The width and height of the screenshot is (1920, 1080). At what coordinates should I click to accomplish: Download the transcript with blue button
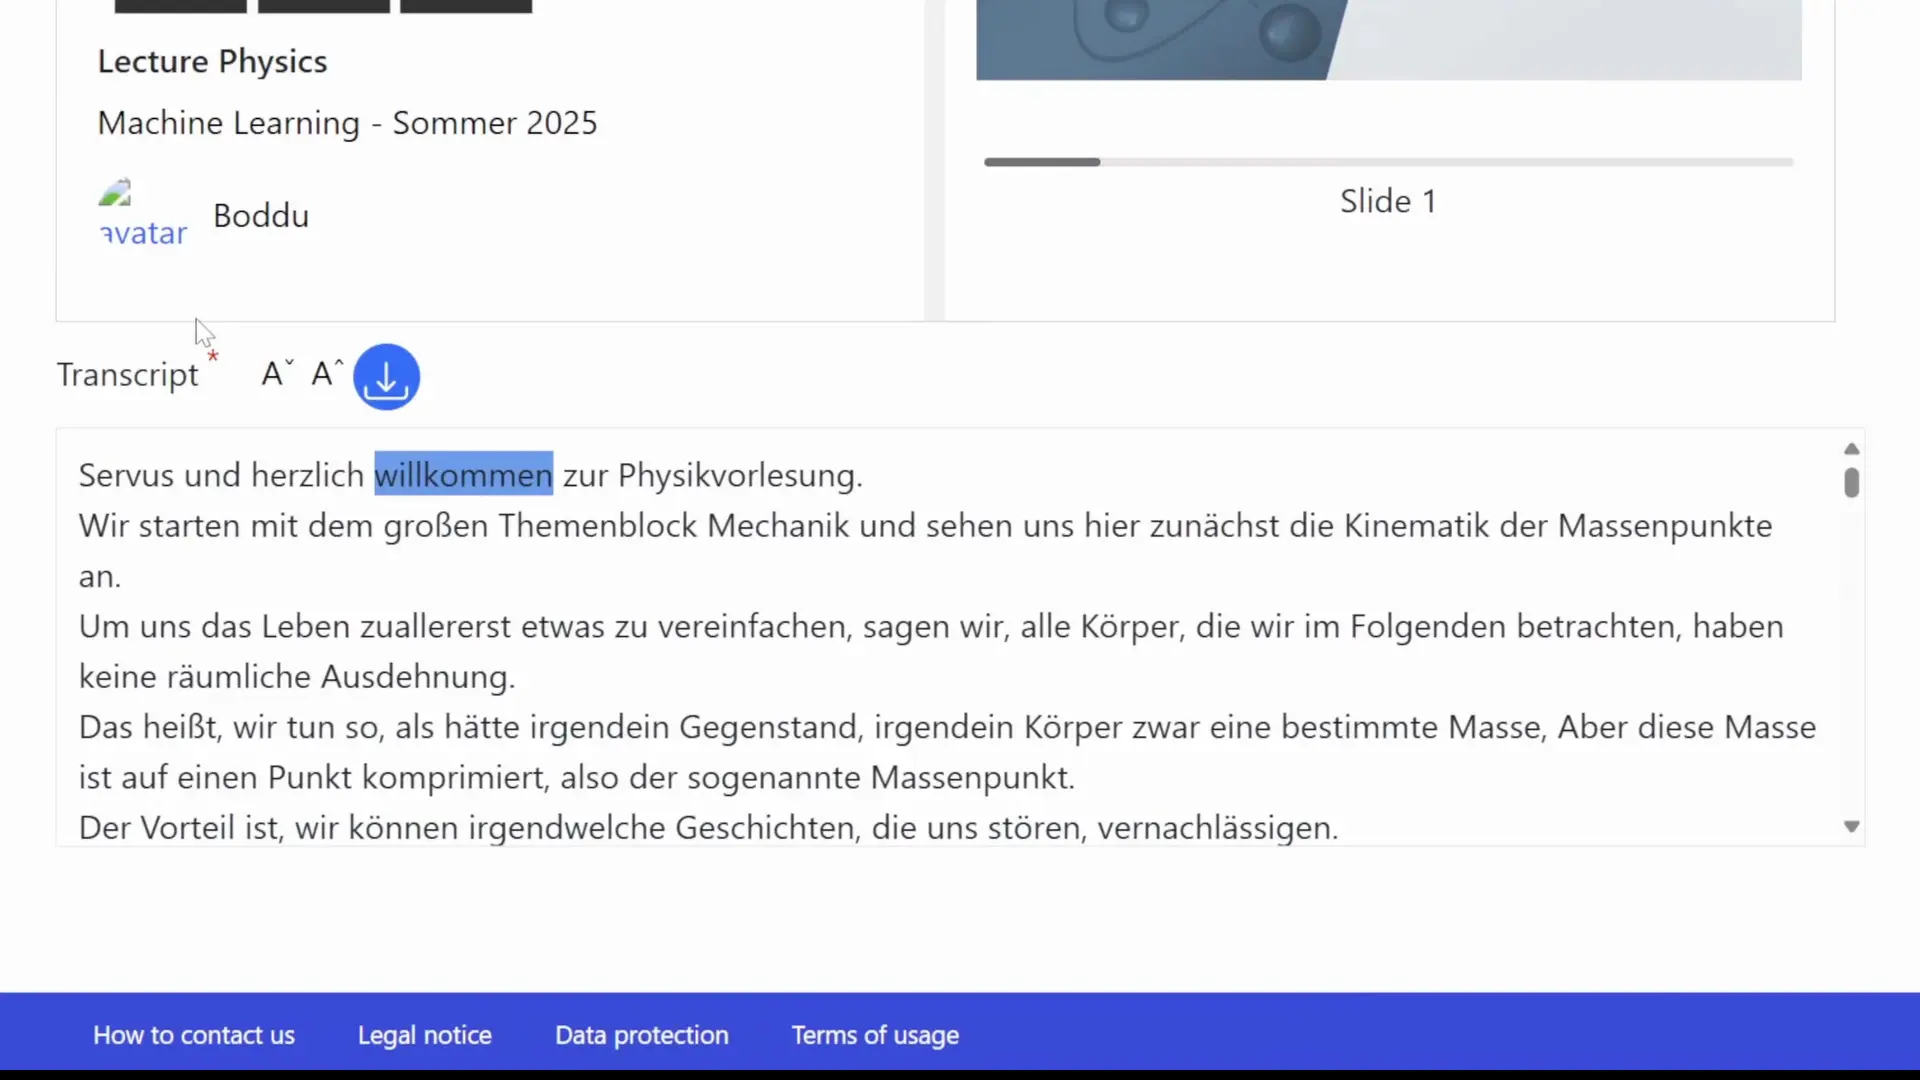click(386, 377)
